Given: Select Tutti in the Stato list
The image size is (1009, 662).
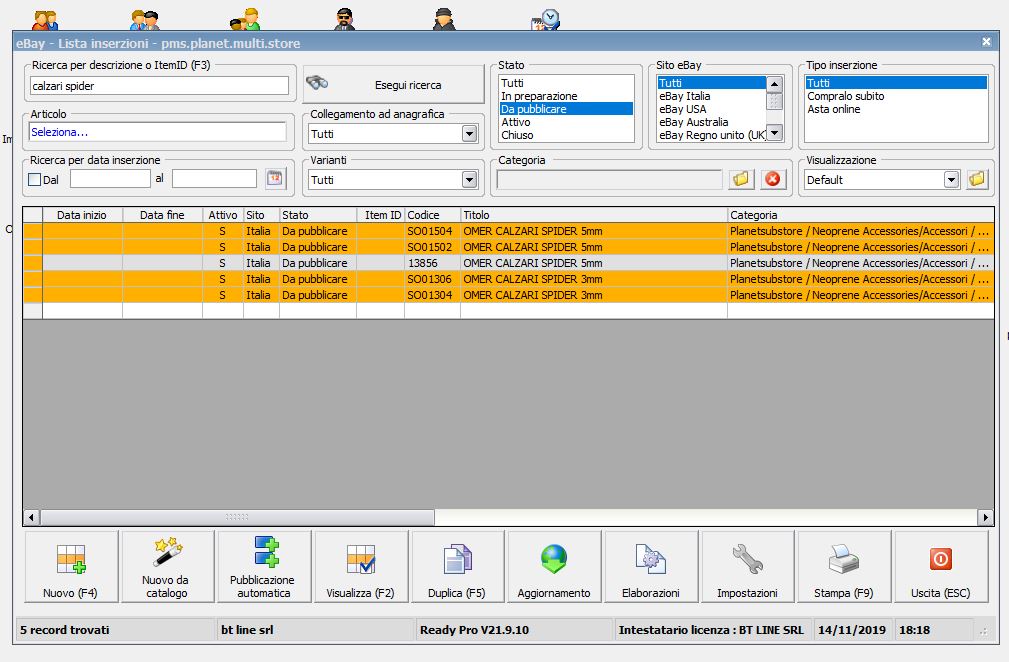Looking at the screenshot, I should [x=566, y=83].
